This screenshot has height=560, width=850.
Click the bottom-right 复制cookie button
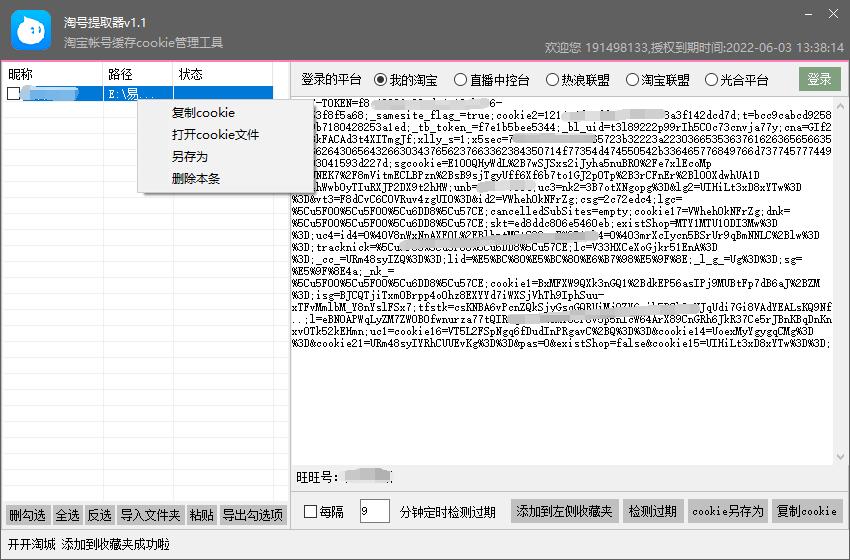[x=807, y=511]
